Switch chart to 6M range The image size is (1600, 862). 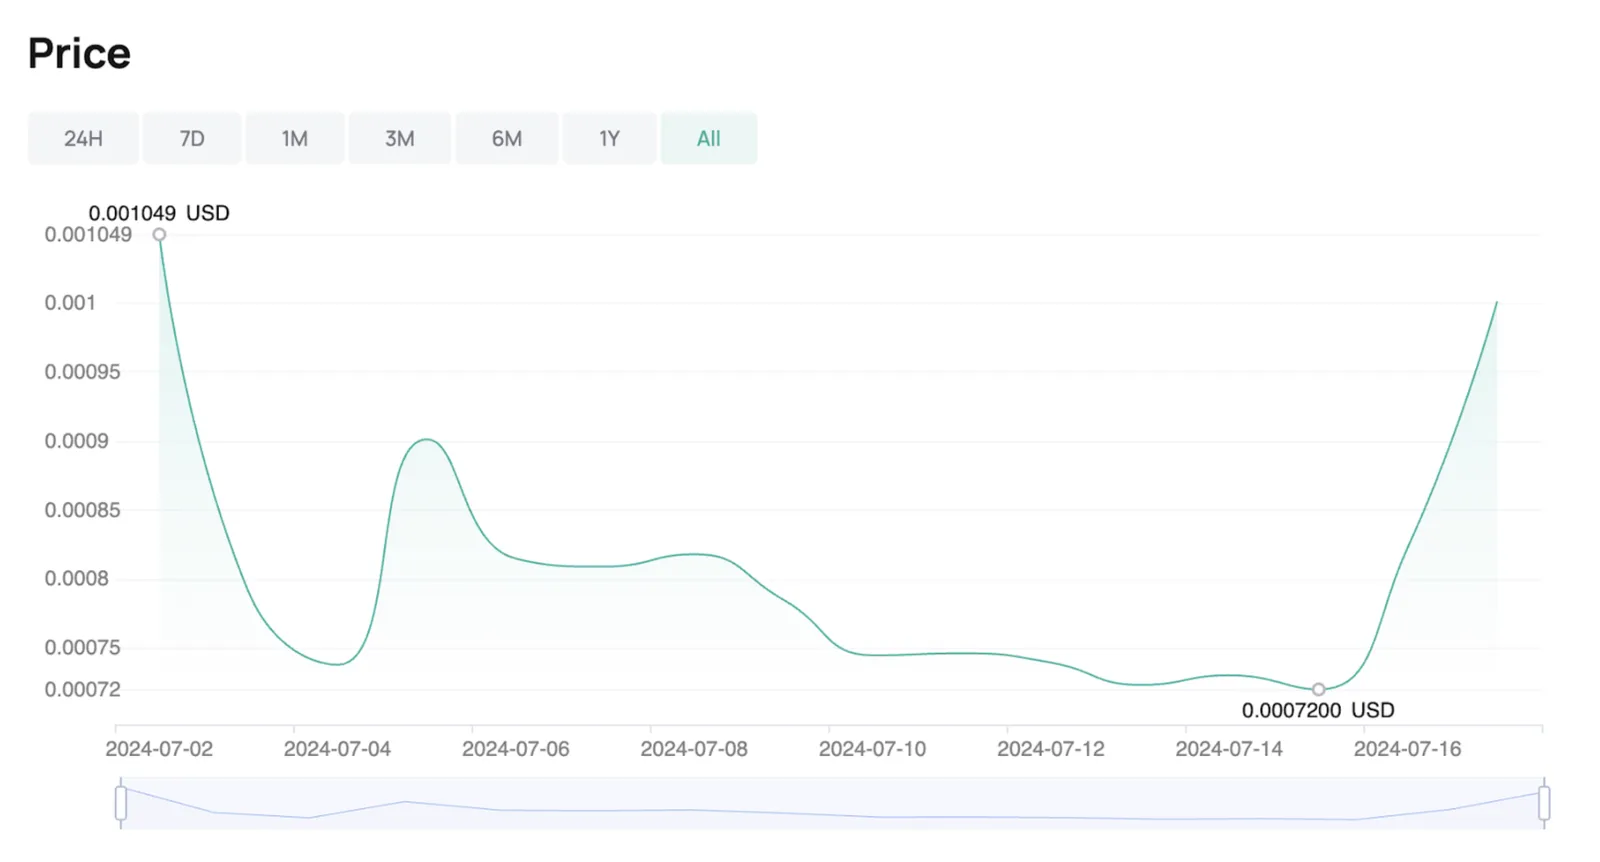(507, 138)
